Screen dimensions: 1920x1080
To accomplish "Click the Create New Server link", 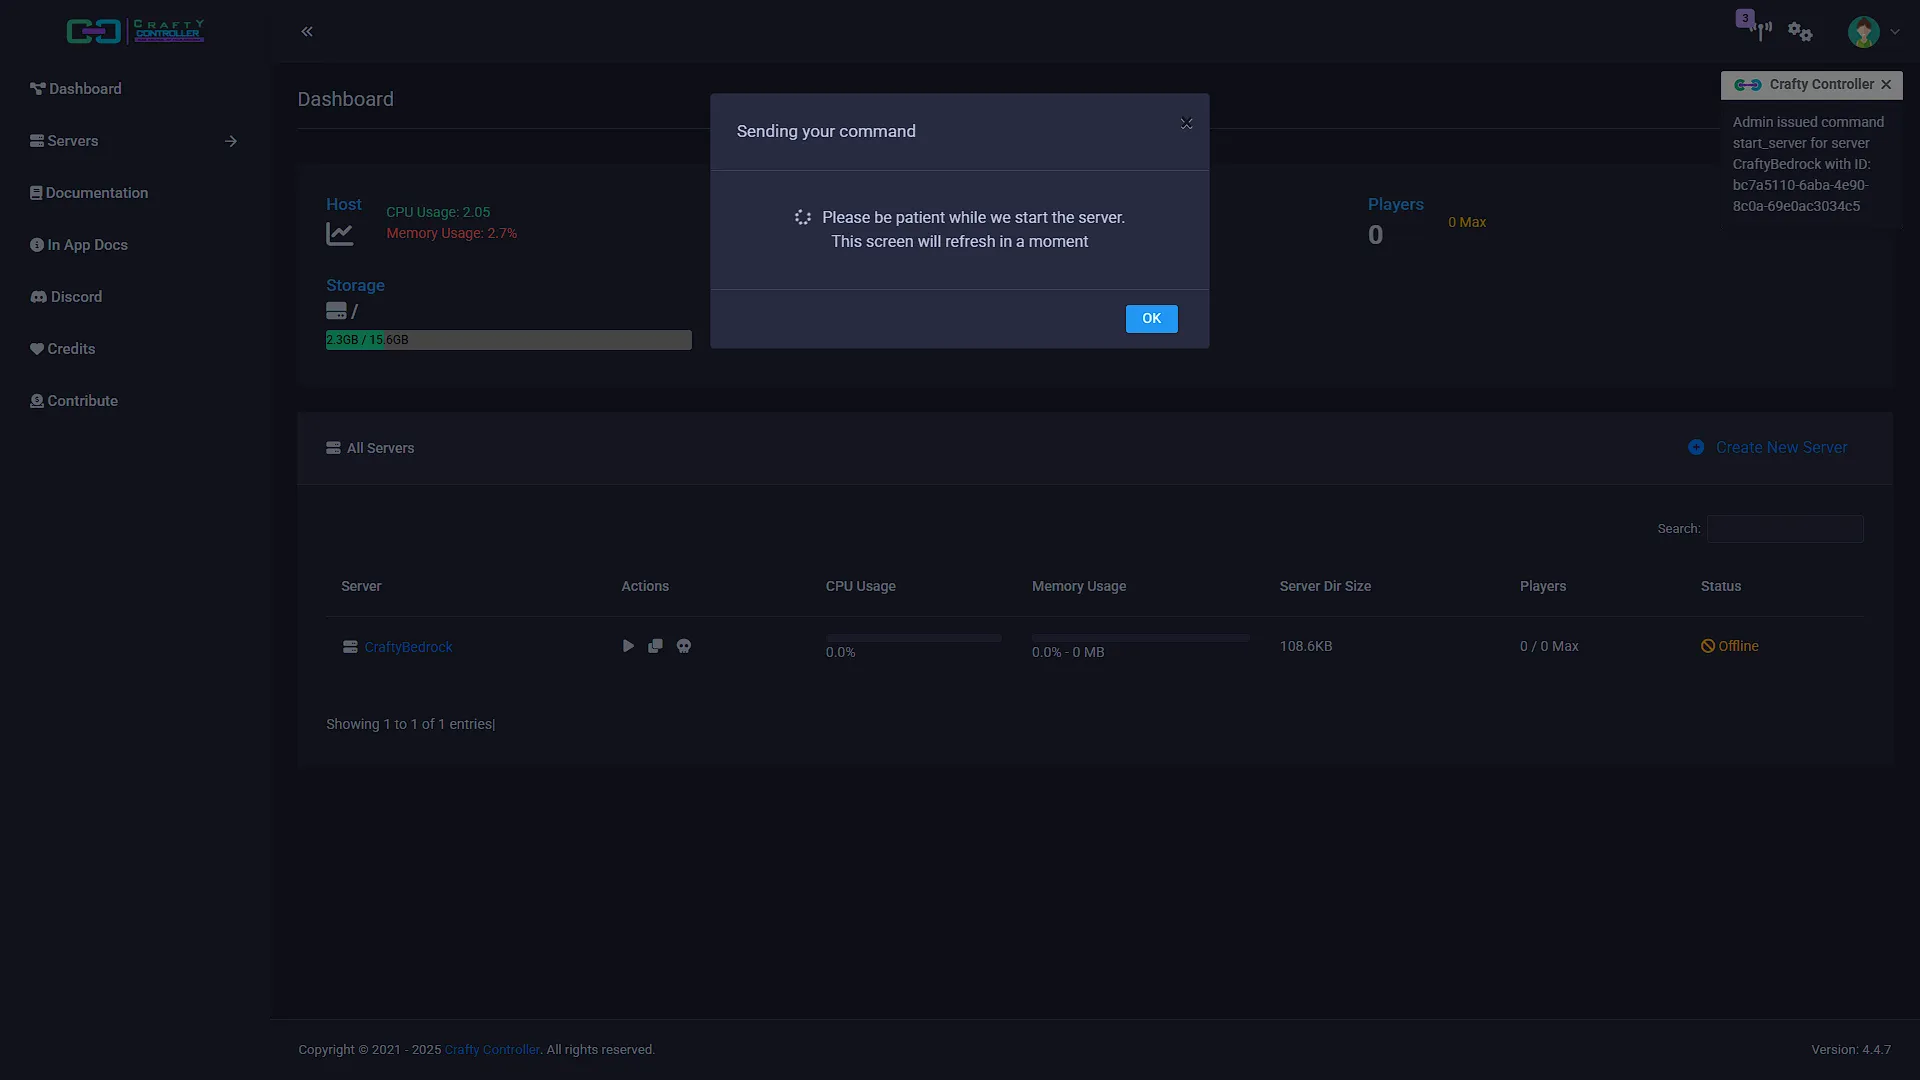I will click(x=1781, y=447).
